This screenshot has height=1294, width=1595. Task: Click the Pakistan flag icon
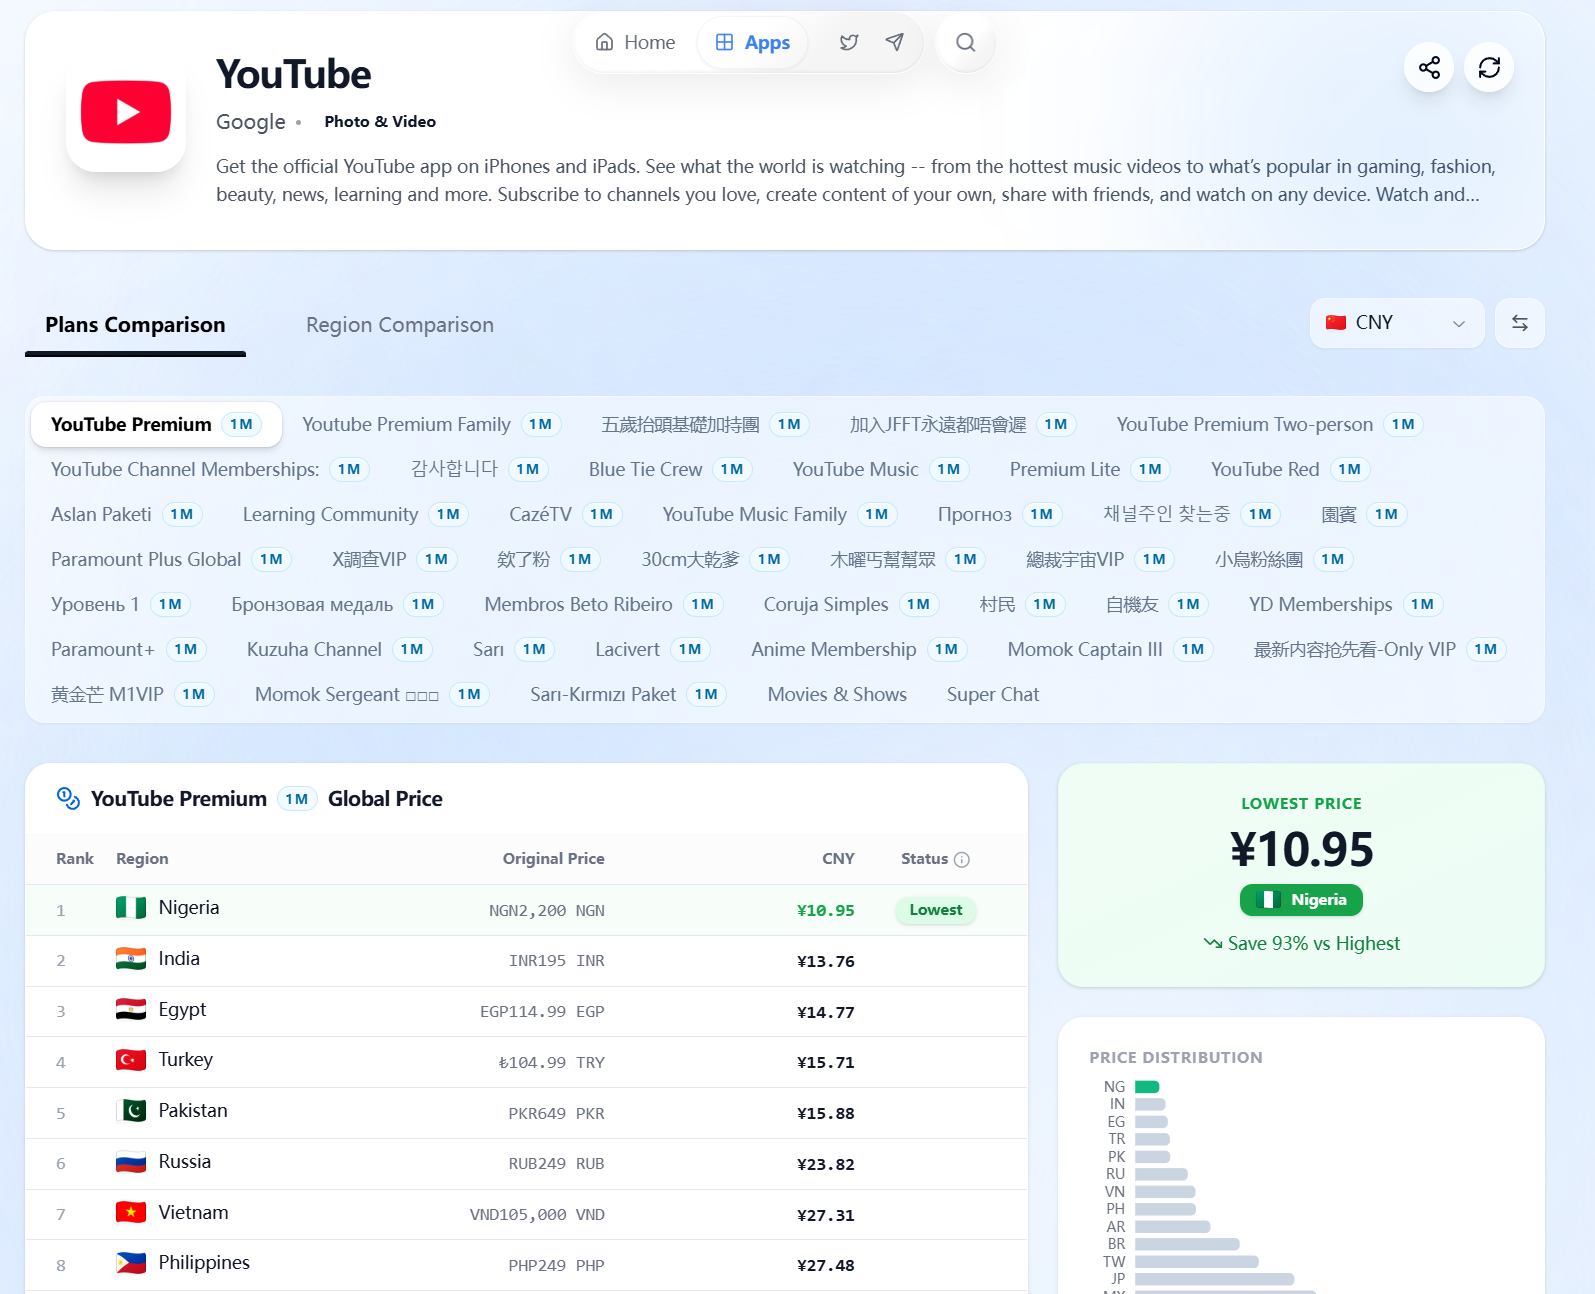coord(131,1111)
